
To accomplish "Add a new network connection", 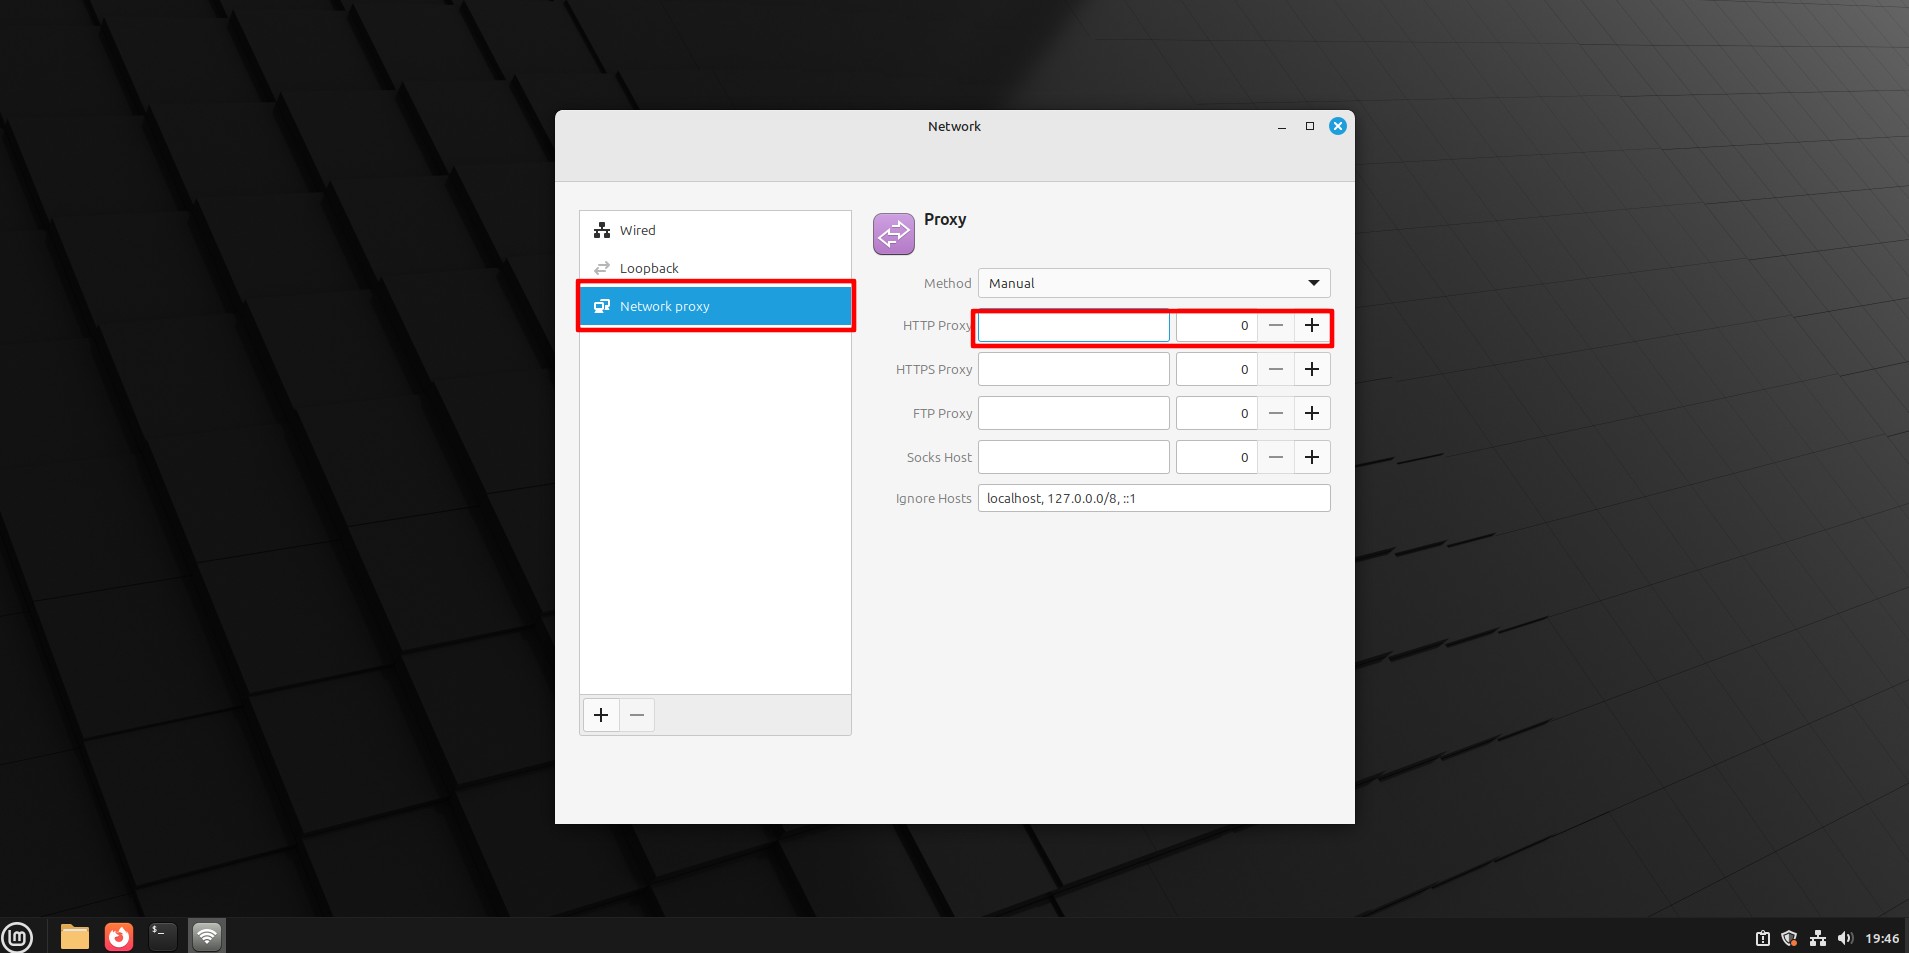I will click(x=601, y=715).
